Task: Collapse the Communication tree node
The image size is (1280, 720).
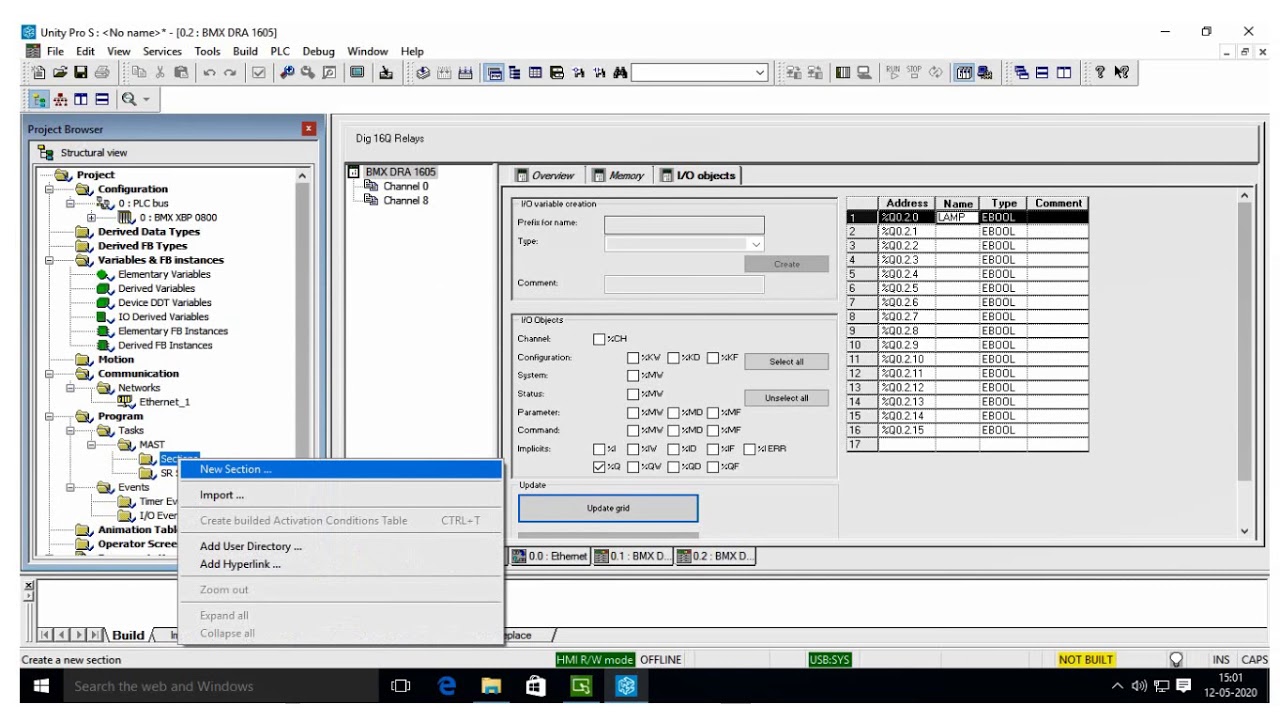Action: pyautogui.click(x=50, y=374)
